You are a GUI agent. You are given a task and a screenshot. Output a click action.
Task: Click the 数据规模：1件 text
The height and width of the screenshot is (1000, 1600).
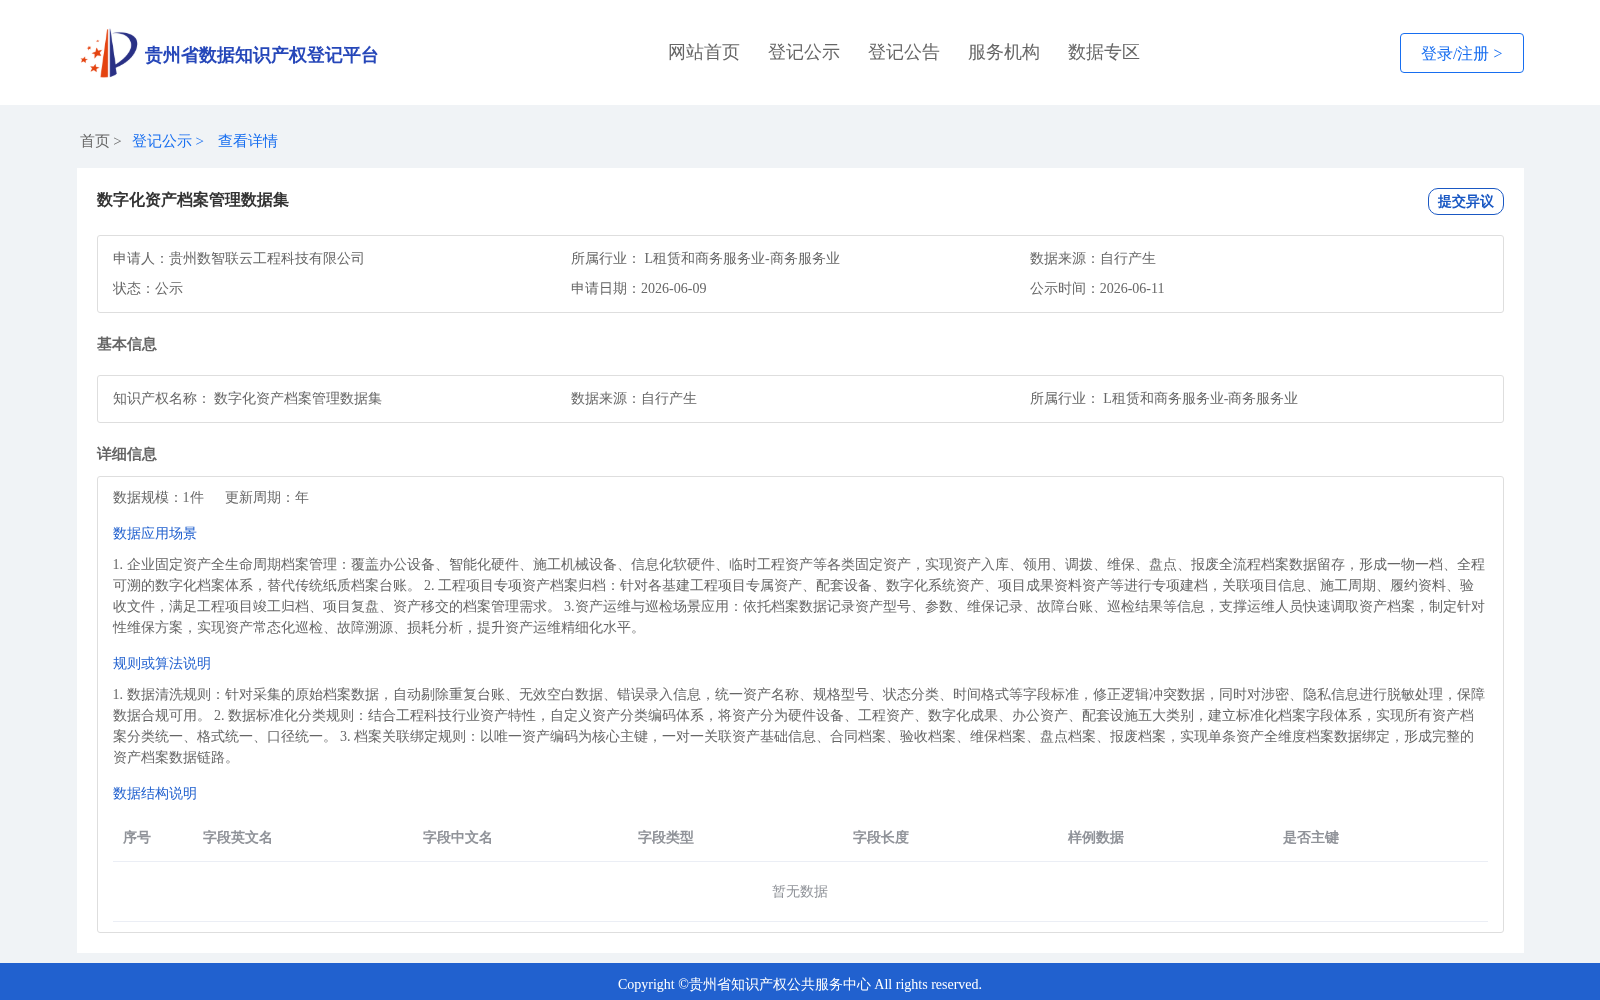(x=158, y=497)
